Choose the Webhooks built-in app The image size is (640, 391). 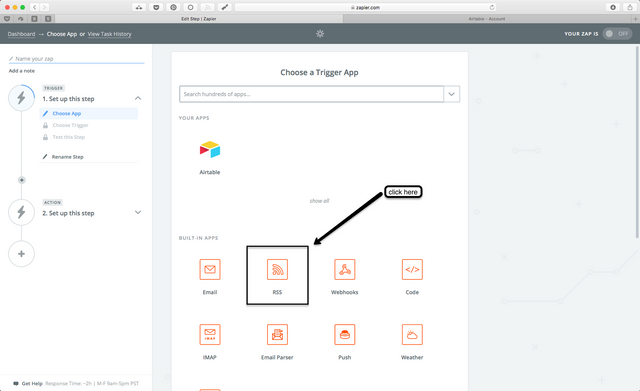[x=344, y=269]
